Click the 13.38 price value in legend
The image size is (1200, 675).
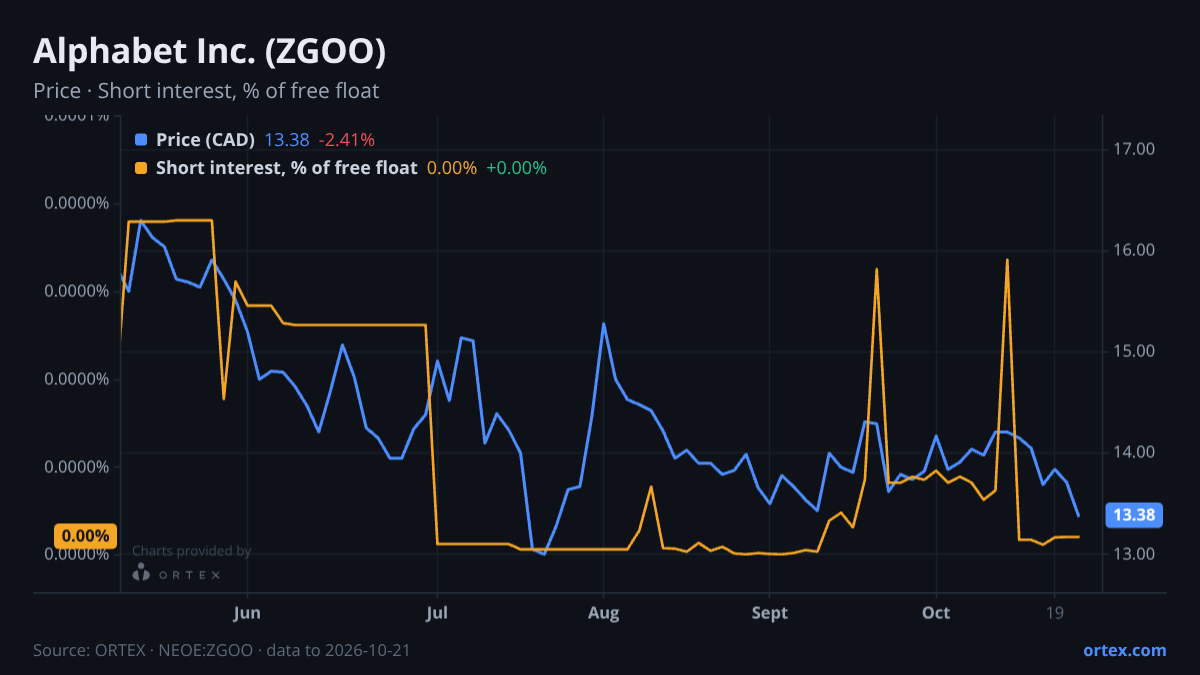click(287, 140)
